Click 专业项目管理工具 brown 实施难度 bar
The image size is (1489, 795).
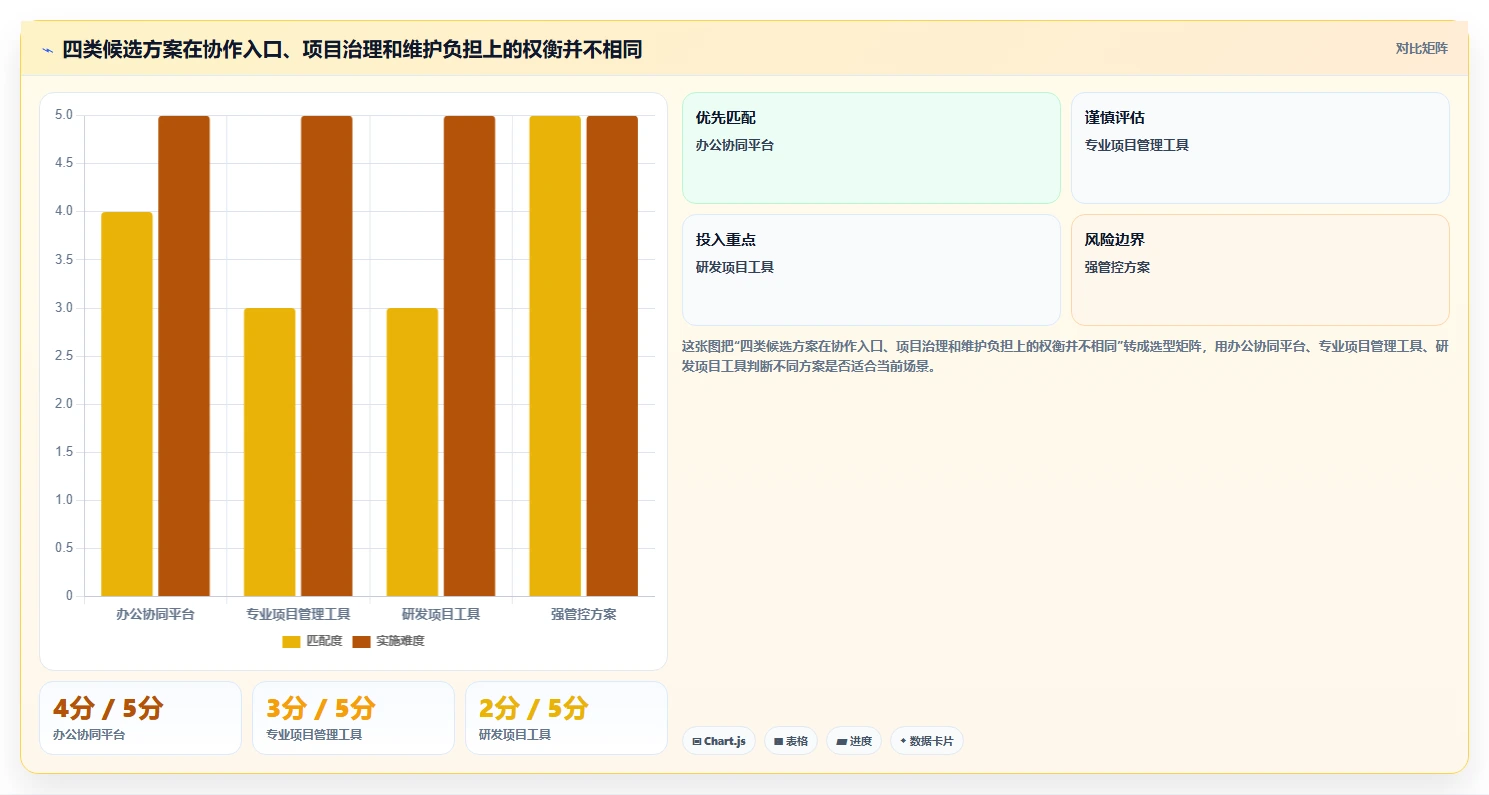pyautogui.click(x=327, y=356)
